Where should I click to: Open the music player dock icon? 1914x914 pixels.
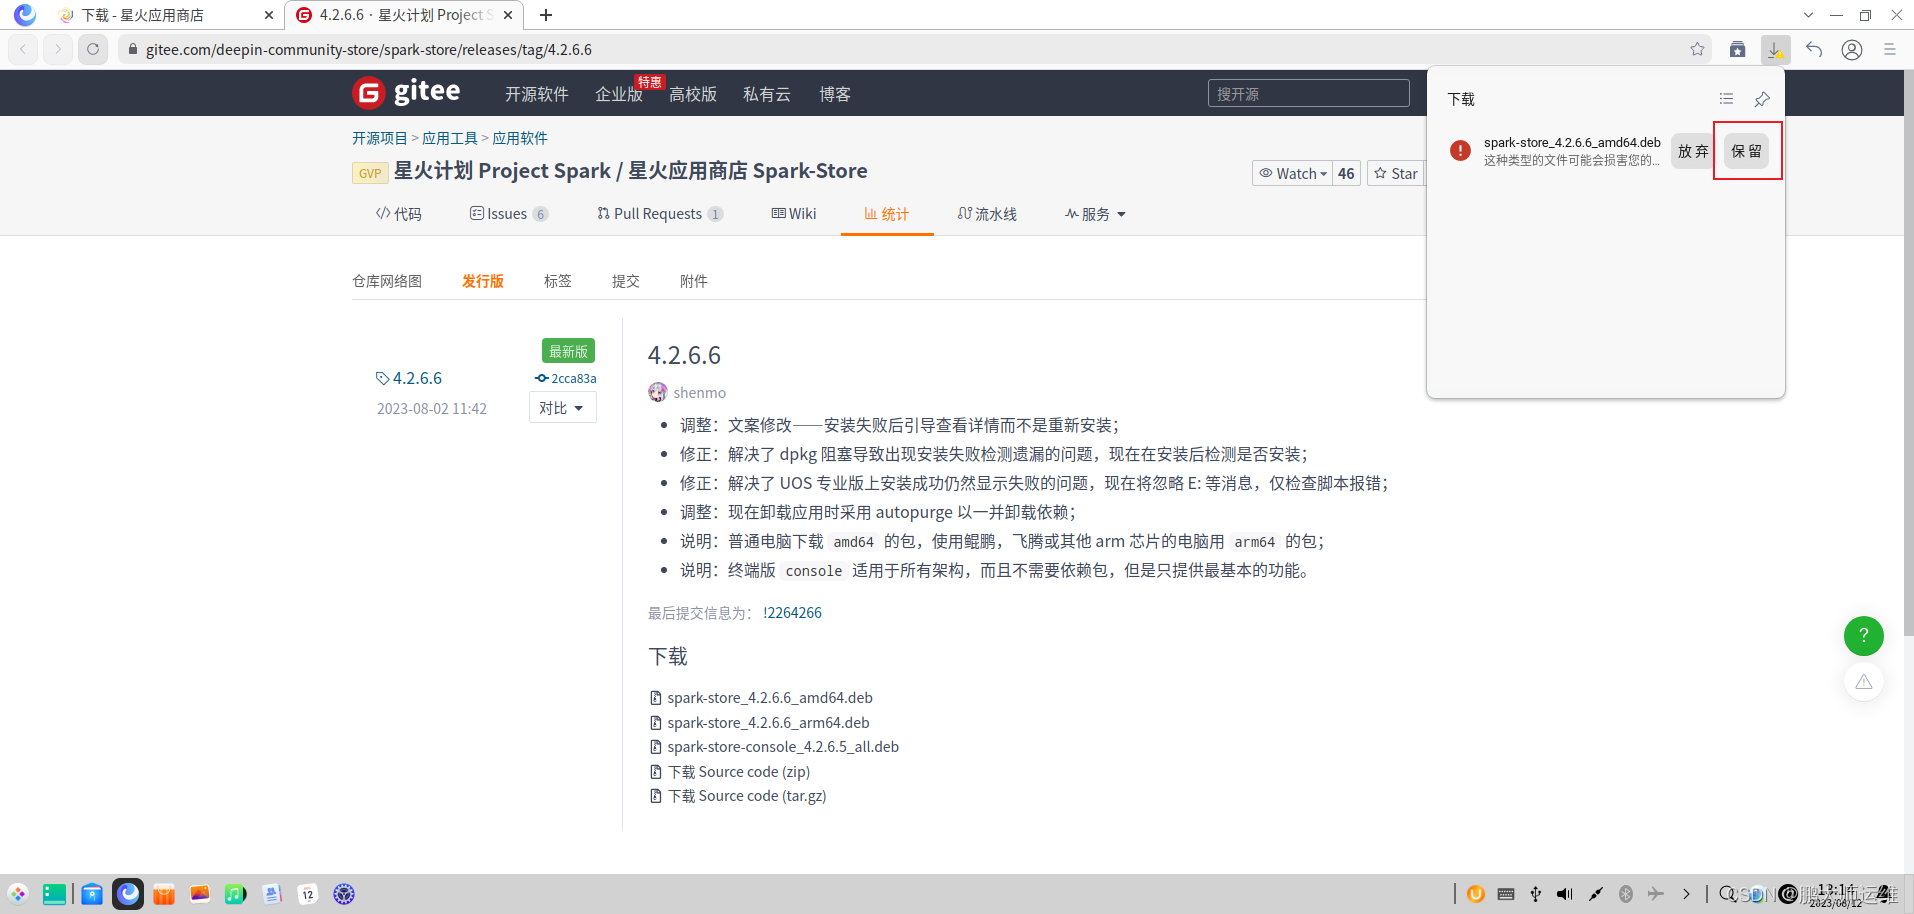click(235, 894)
